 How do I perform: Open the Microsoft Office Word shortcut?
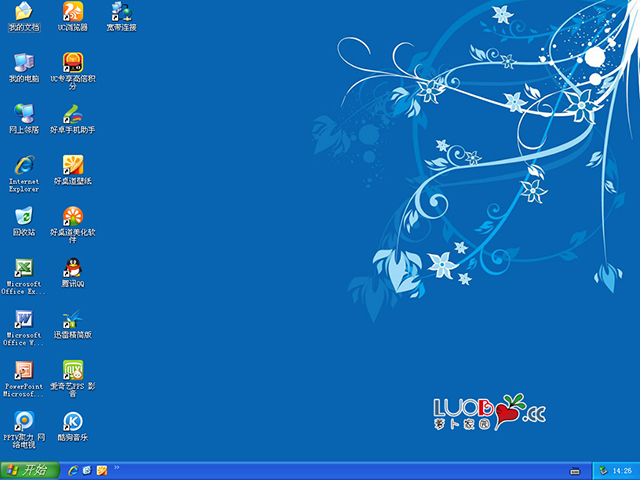24,319
